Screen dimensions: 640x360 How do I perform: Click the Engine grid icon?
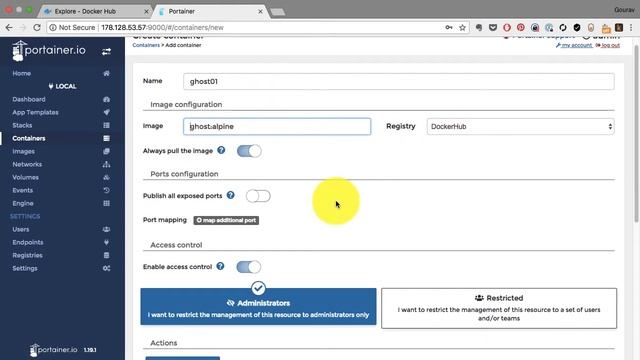tap(106, 203)
